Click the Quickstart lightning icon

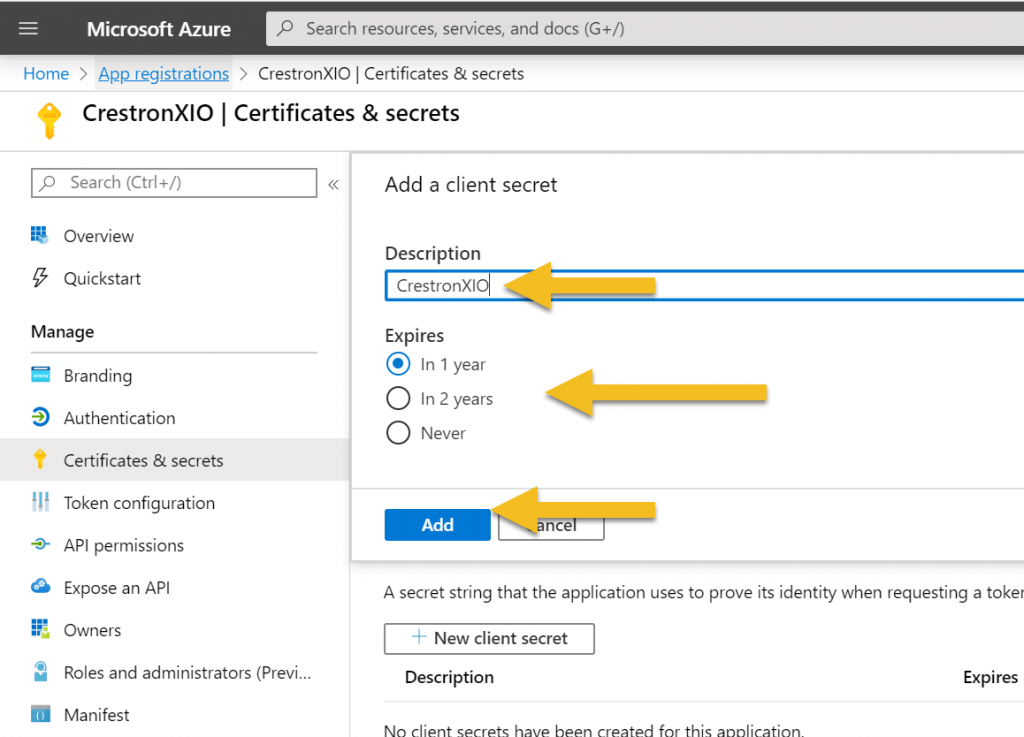point(40,277)
